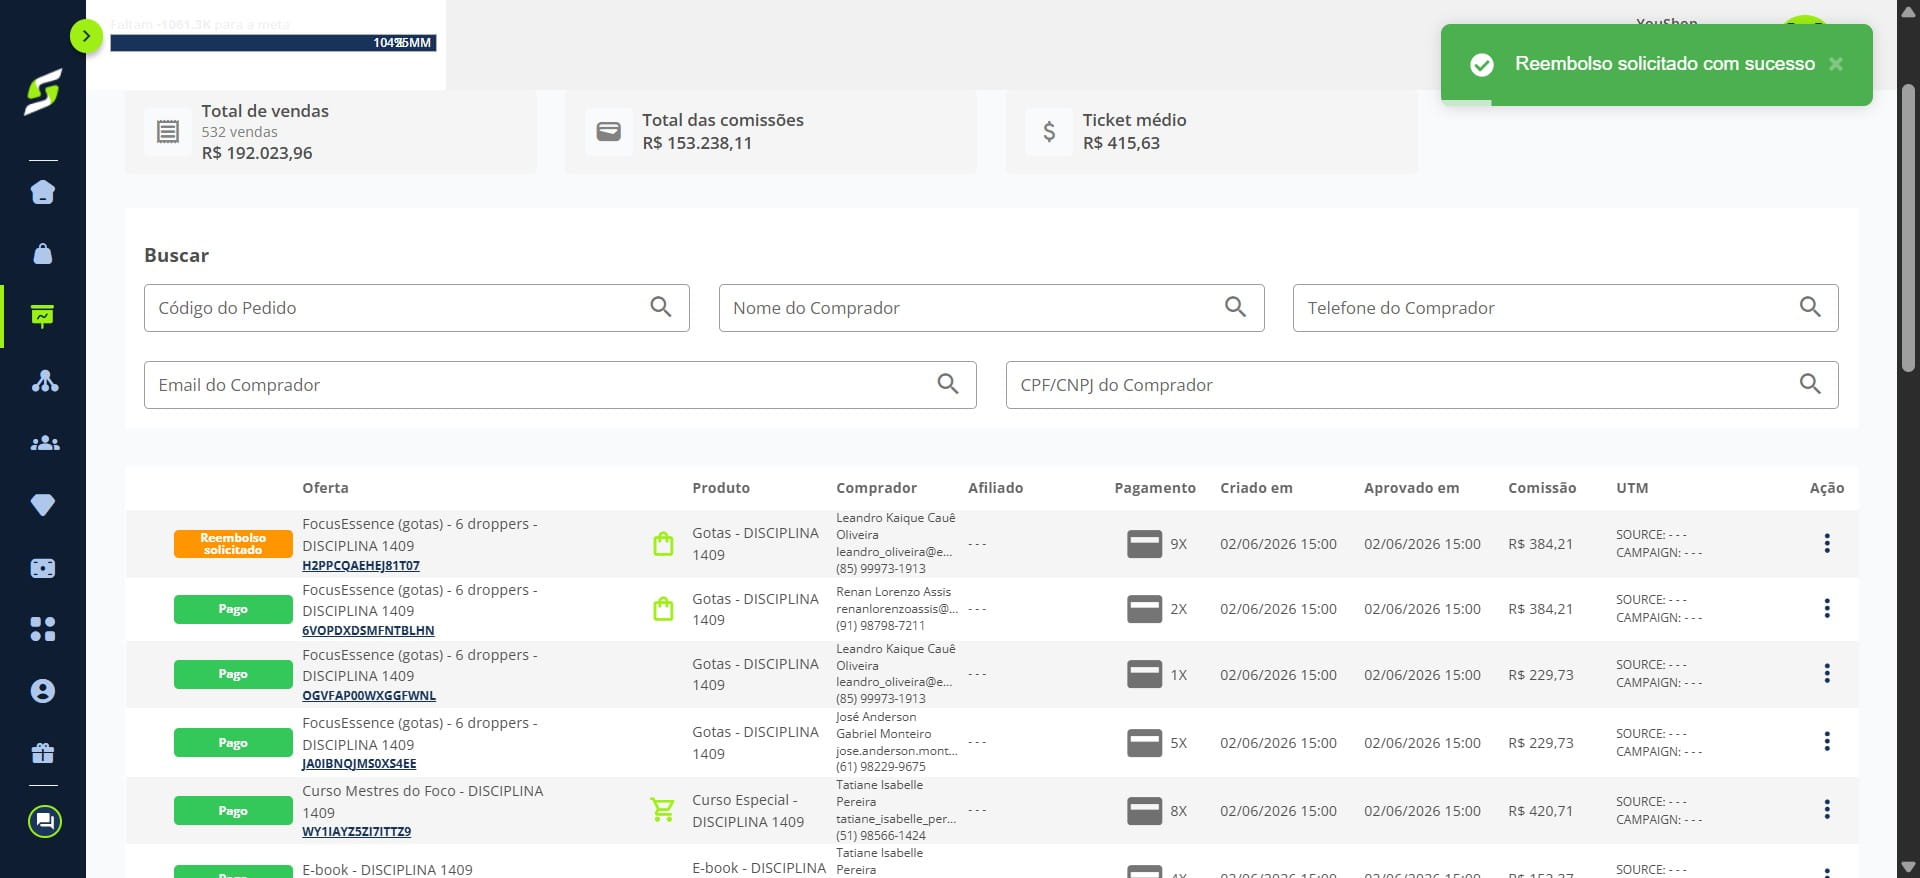Click the Pago badge for order OGVFAP00WXGGFWNL
The image size is (1920, 878).
point(233,674)
